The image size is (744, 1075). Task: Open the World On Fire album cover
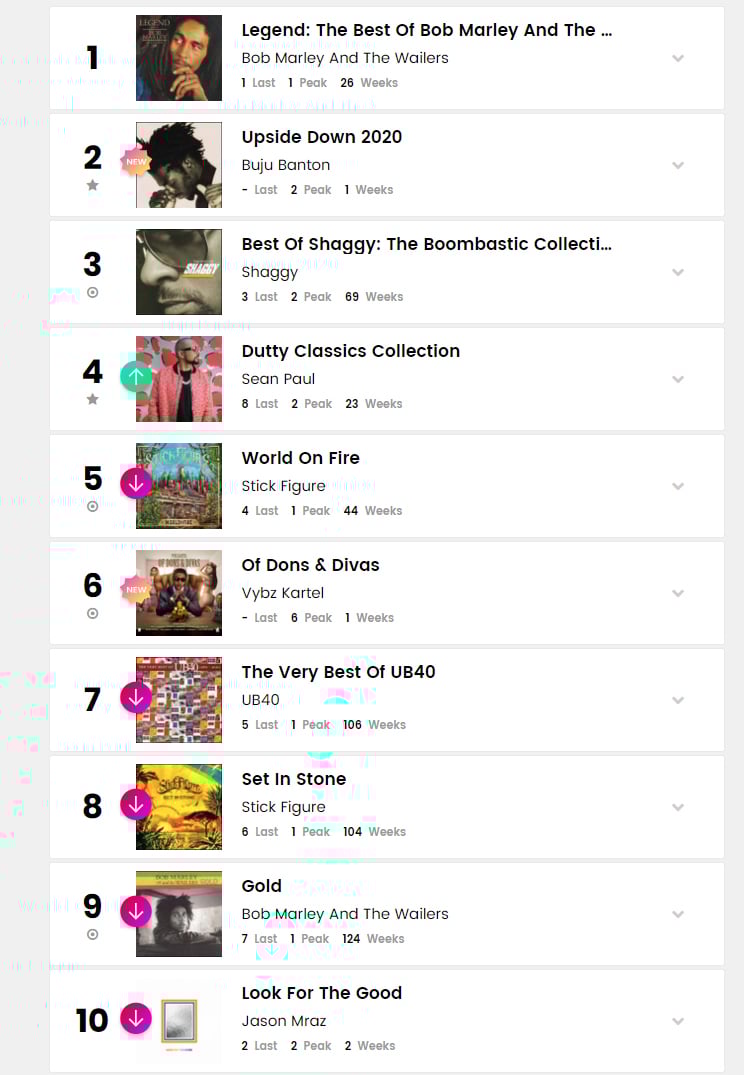(x=179, y=486)
